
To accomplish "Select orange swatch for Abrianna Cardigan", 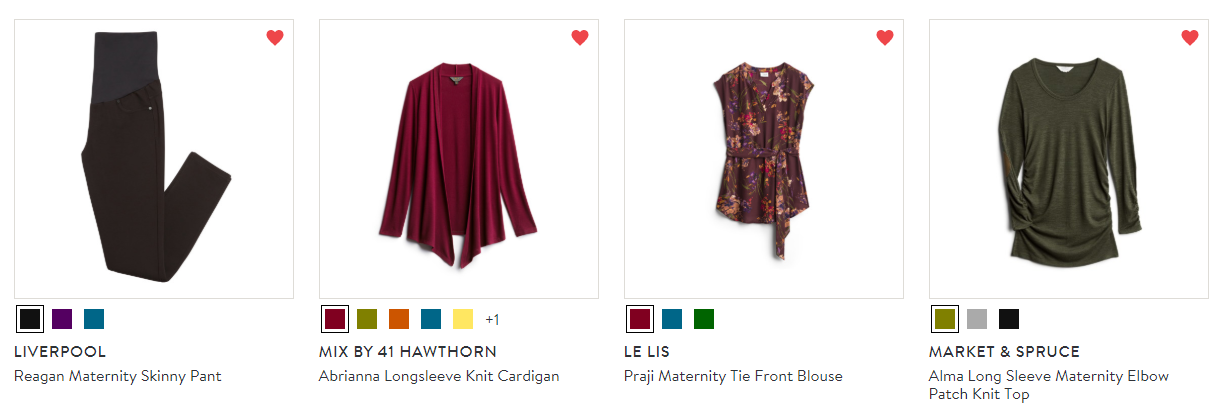I will [x=399, y=319].
